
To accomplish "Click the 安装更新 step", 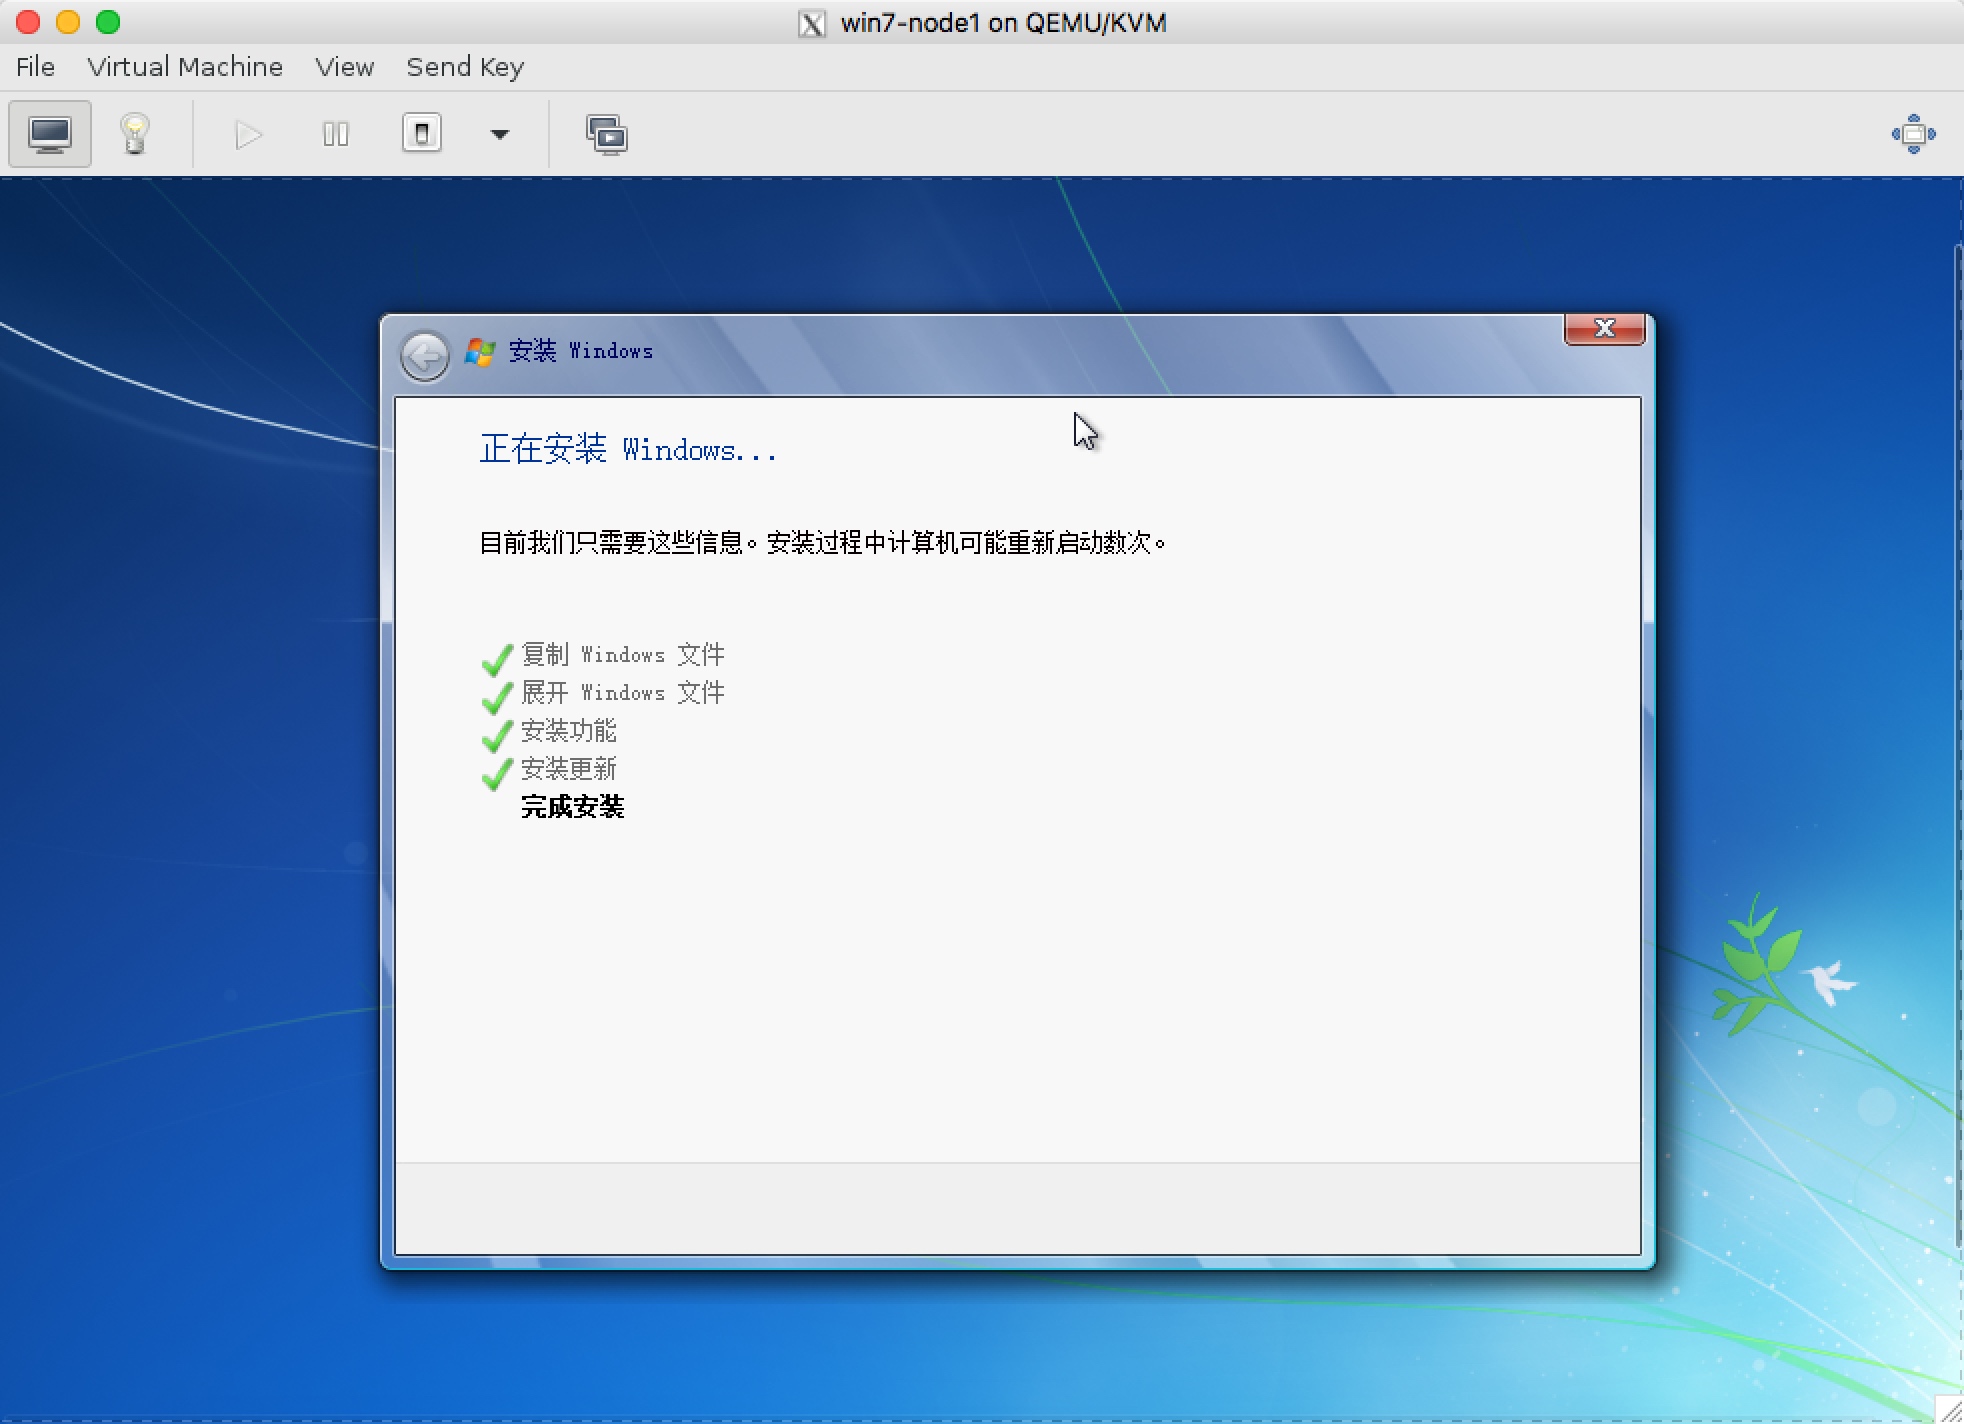I will coord(568,769).
